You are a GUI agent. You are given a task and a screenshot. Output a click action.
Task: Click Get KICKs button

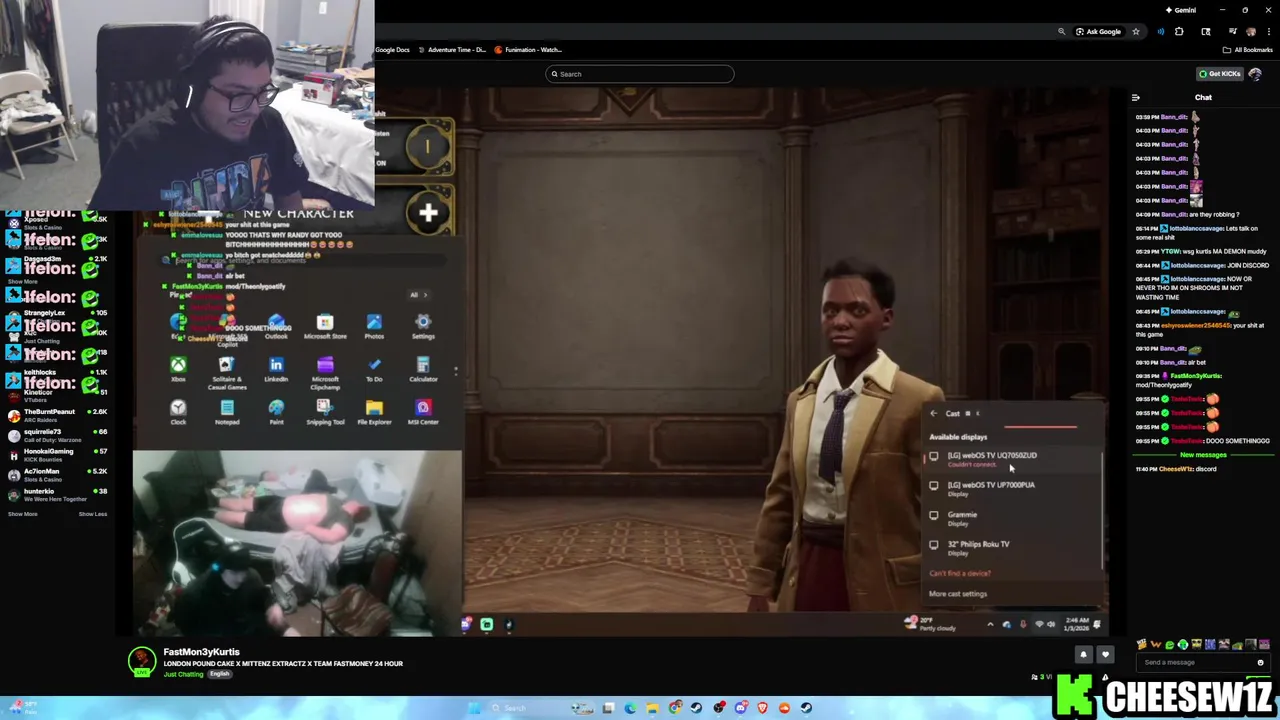1220,74
